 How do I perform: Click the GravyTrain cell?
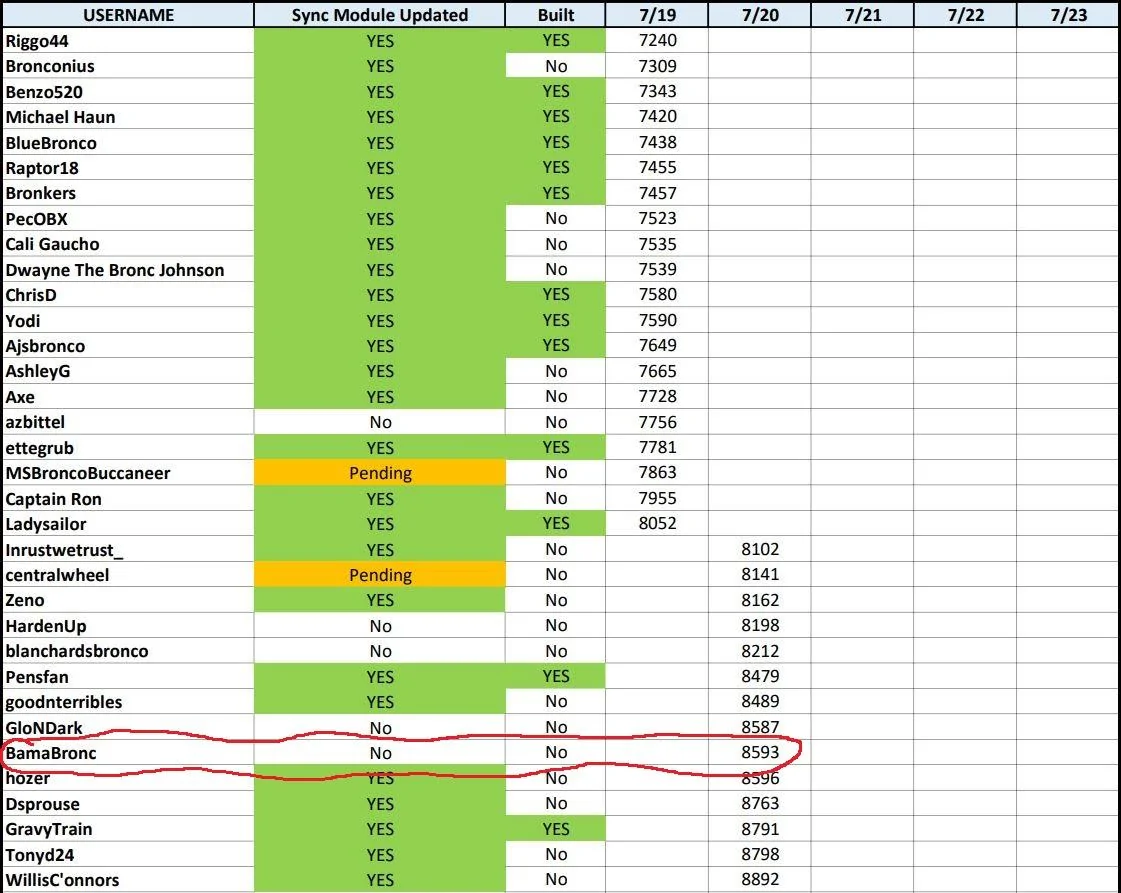coord(128,829)
